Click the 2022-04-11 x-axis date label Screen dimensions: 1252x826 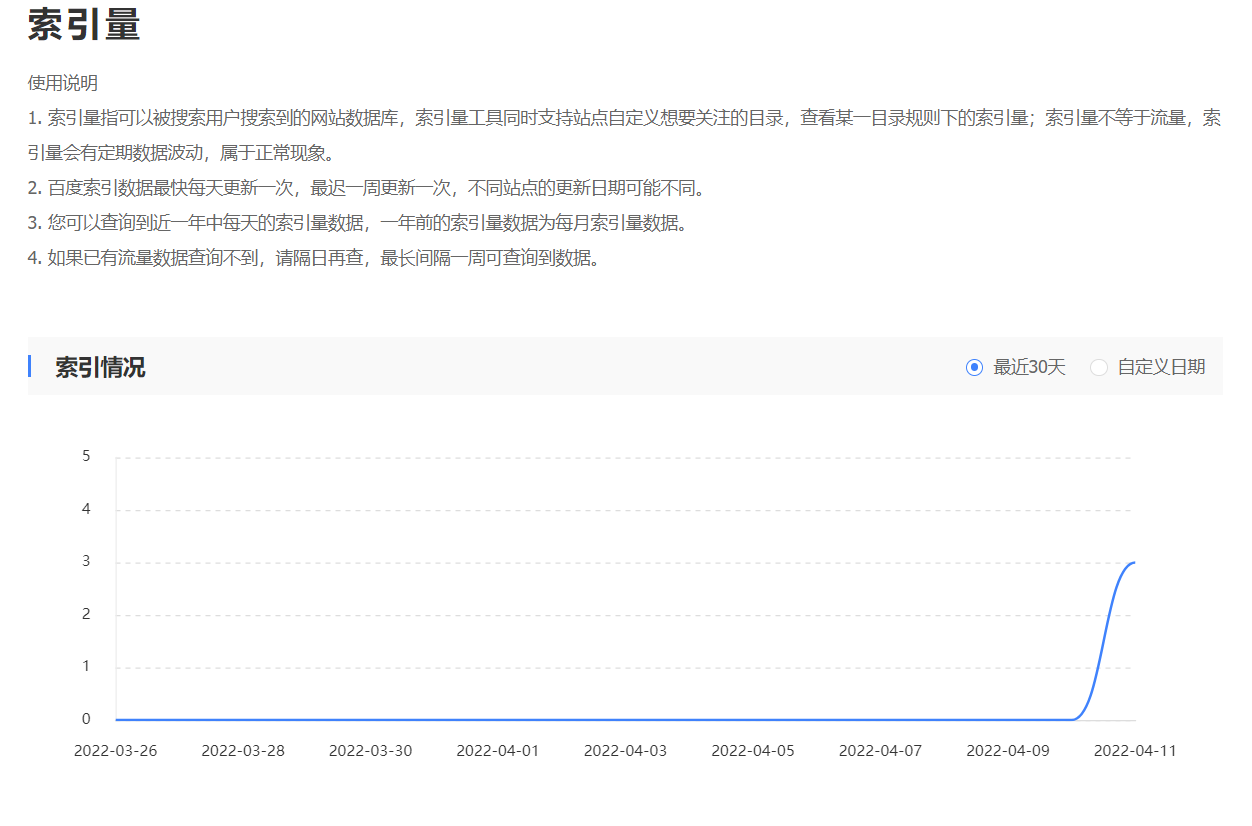click(x=1135, y=751)
